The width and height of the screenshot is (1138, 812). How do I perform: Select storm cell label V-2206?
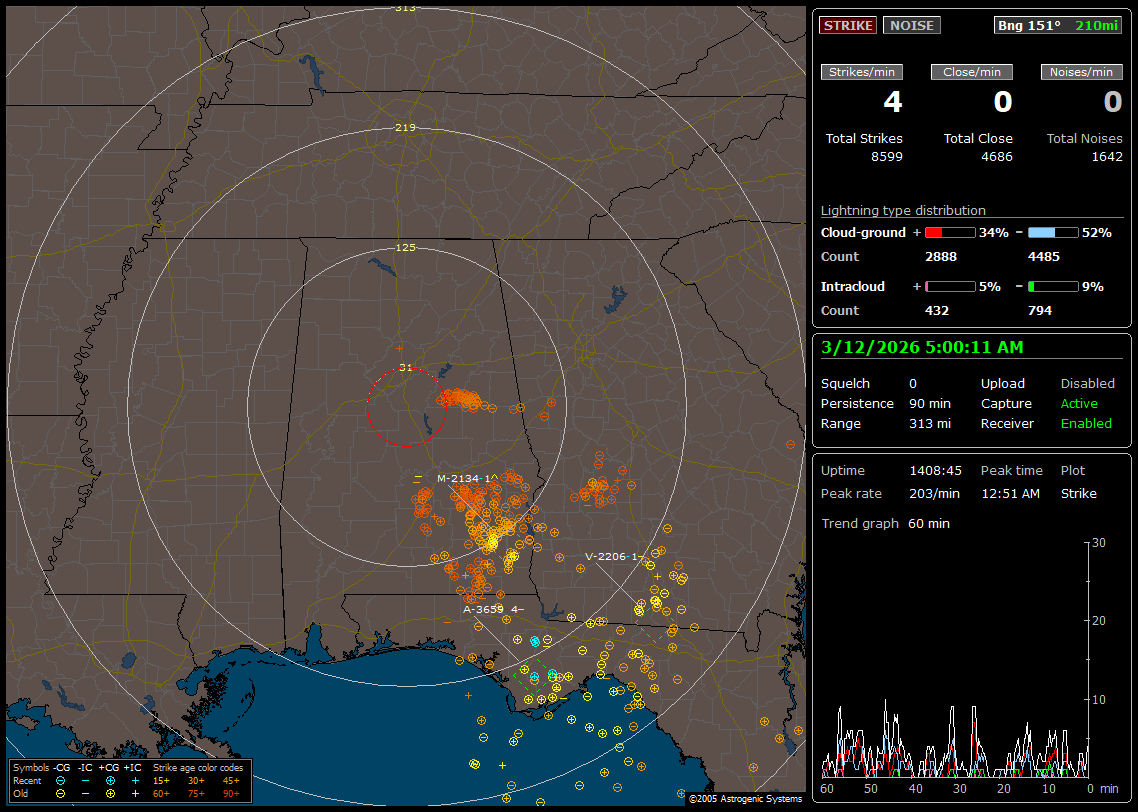(610, 556)
